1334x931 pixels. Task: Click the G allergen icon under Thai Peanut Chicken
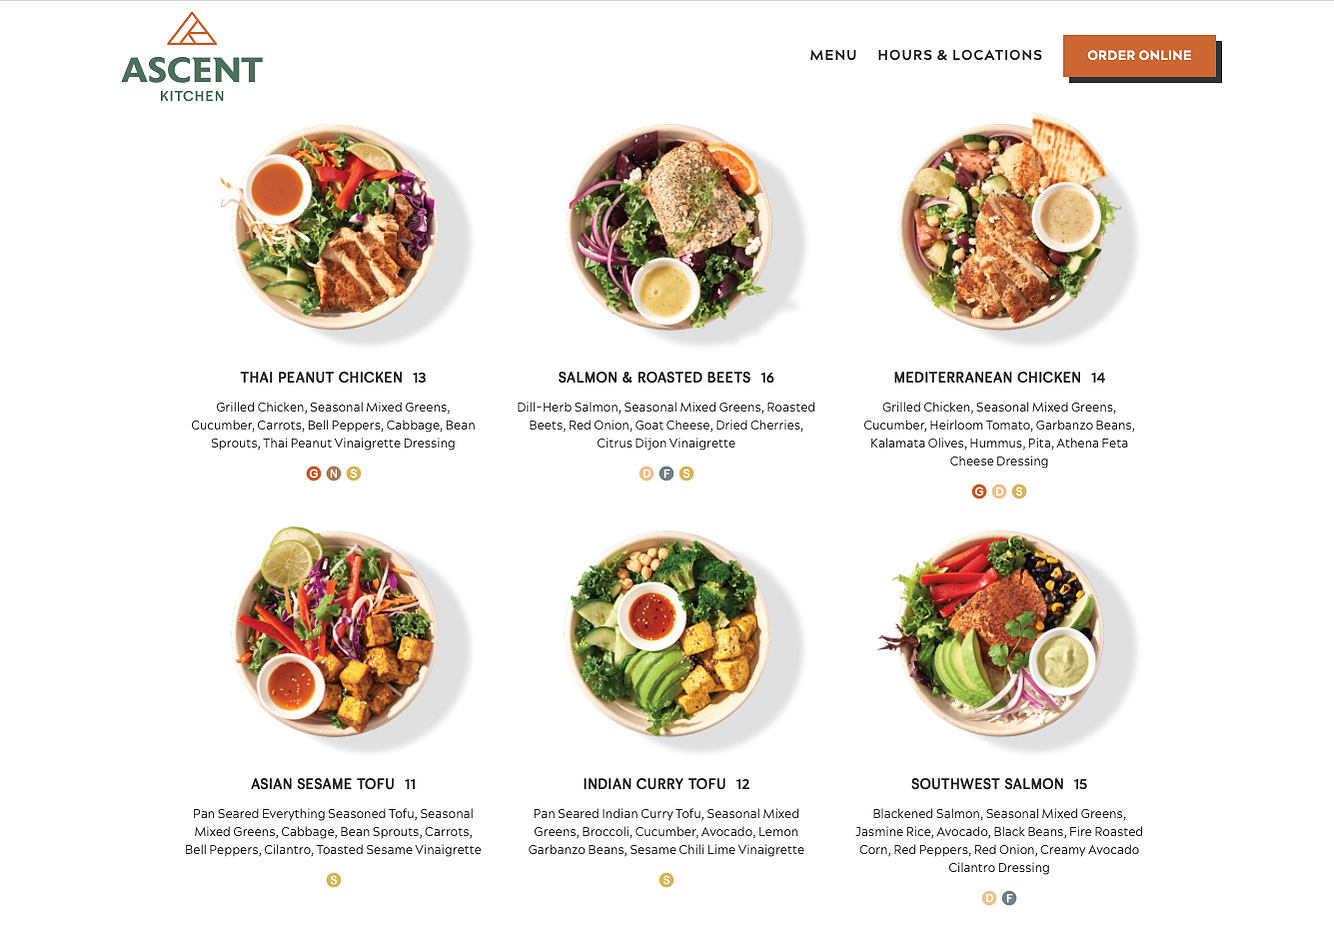(x=314, y=474)
